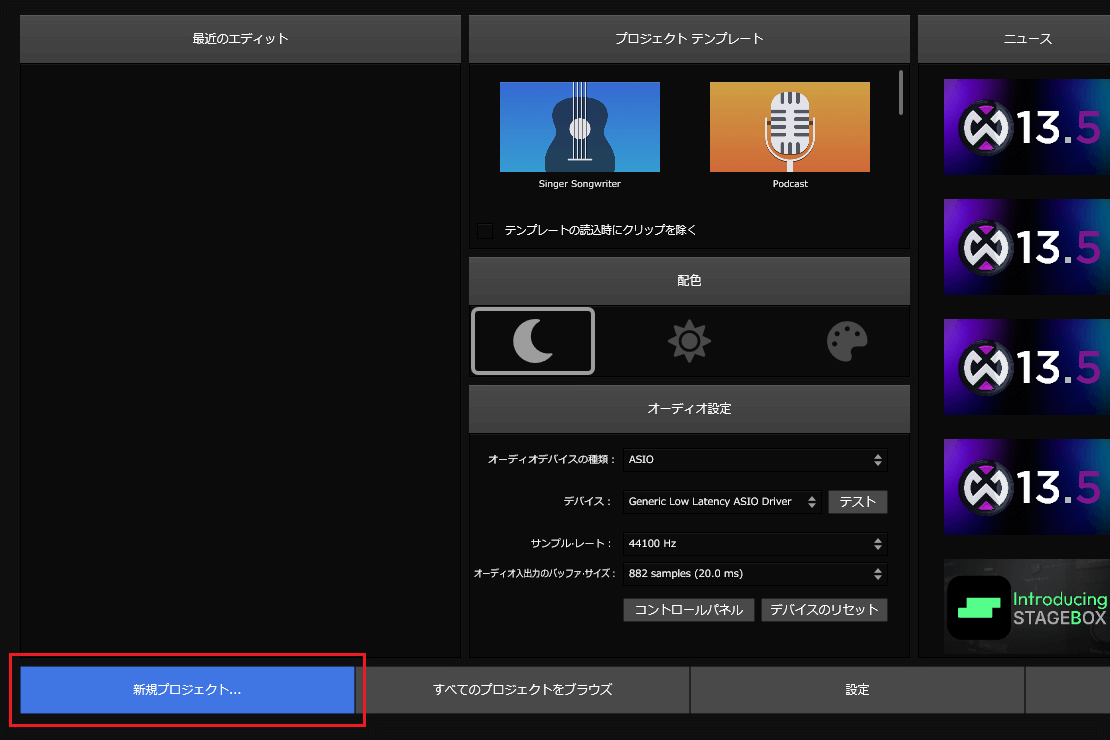
Task: Click 新規プロジェクト... to create a project
Action: pos(187,690)
